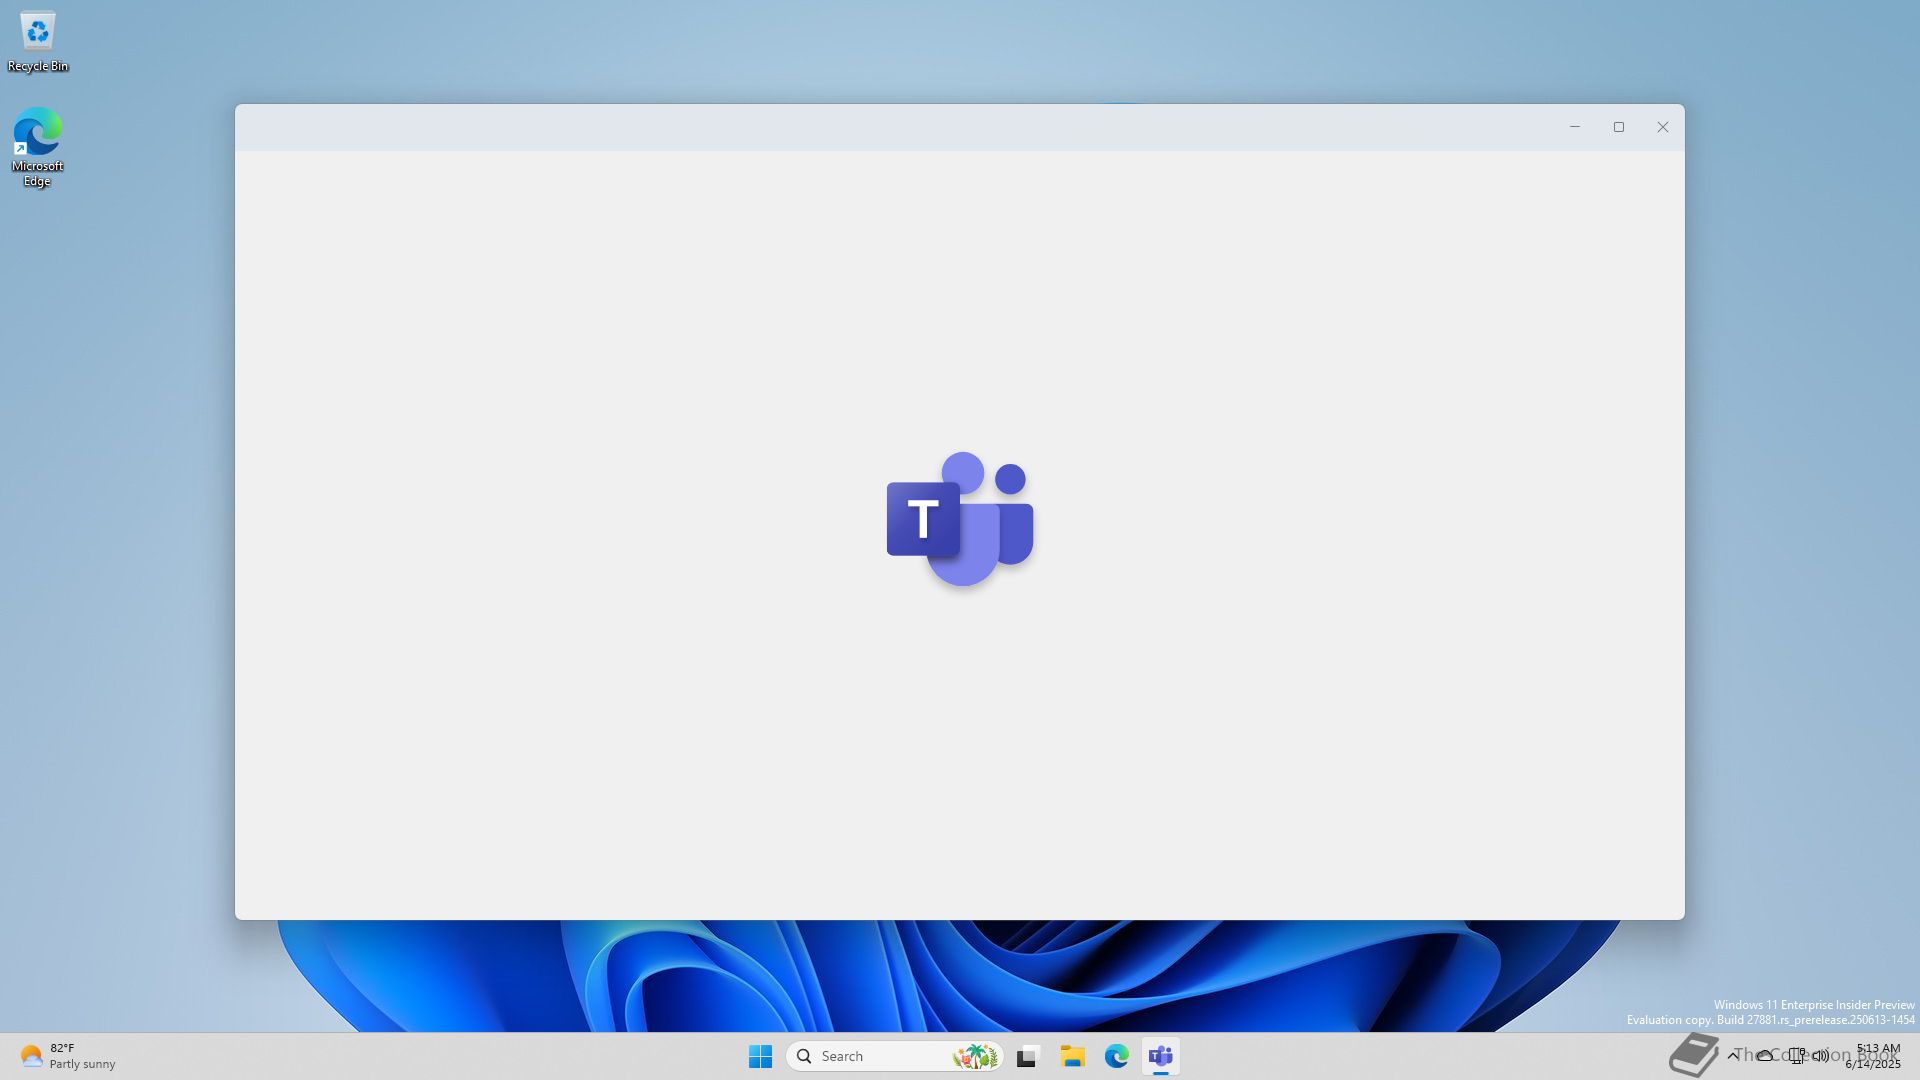Expand the hidden system tray icons chevron

(1733, 1056)
